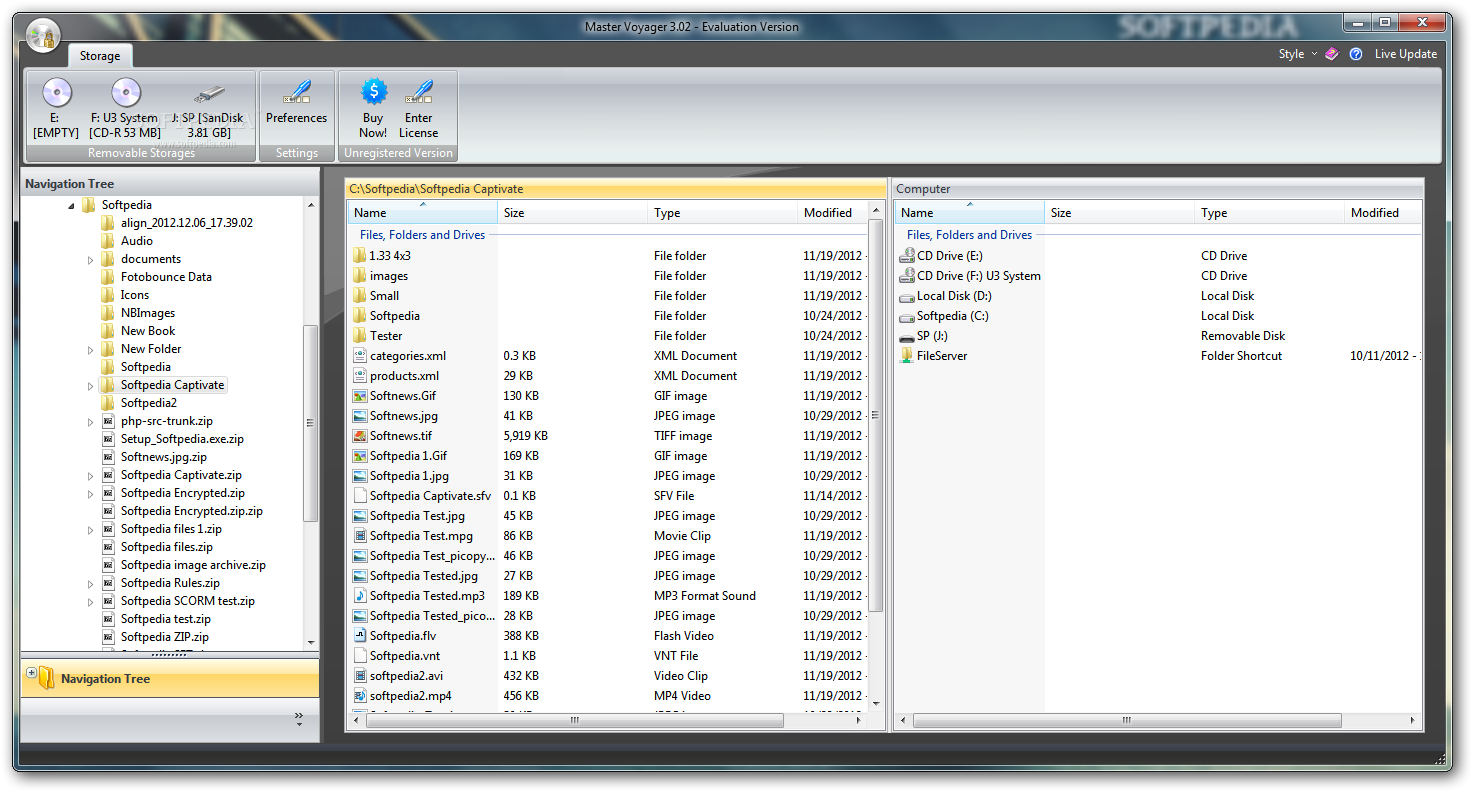Click Live Update in the title area
The image size is (1473, 792).
(x=1405, y=54)
